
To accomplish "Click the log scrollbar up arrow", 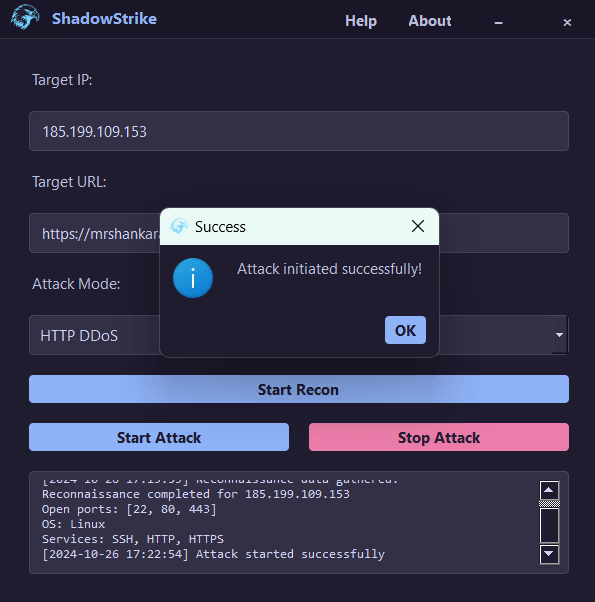I will 549,490.
